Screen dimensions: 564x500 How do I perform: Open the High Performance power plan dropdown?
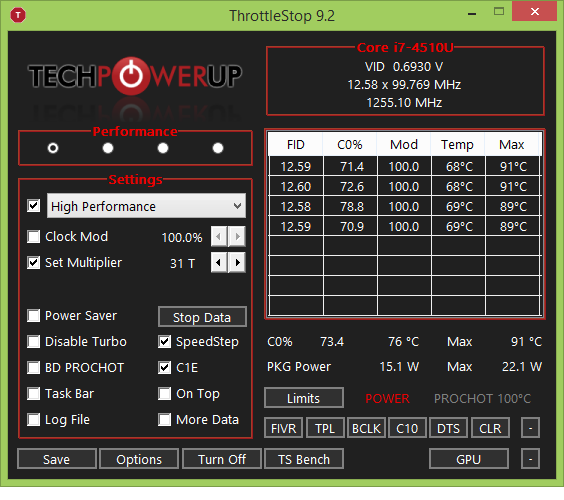146,206
